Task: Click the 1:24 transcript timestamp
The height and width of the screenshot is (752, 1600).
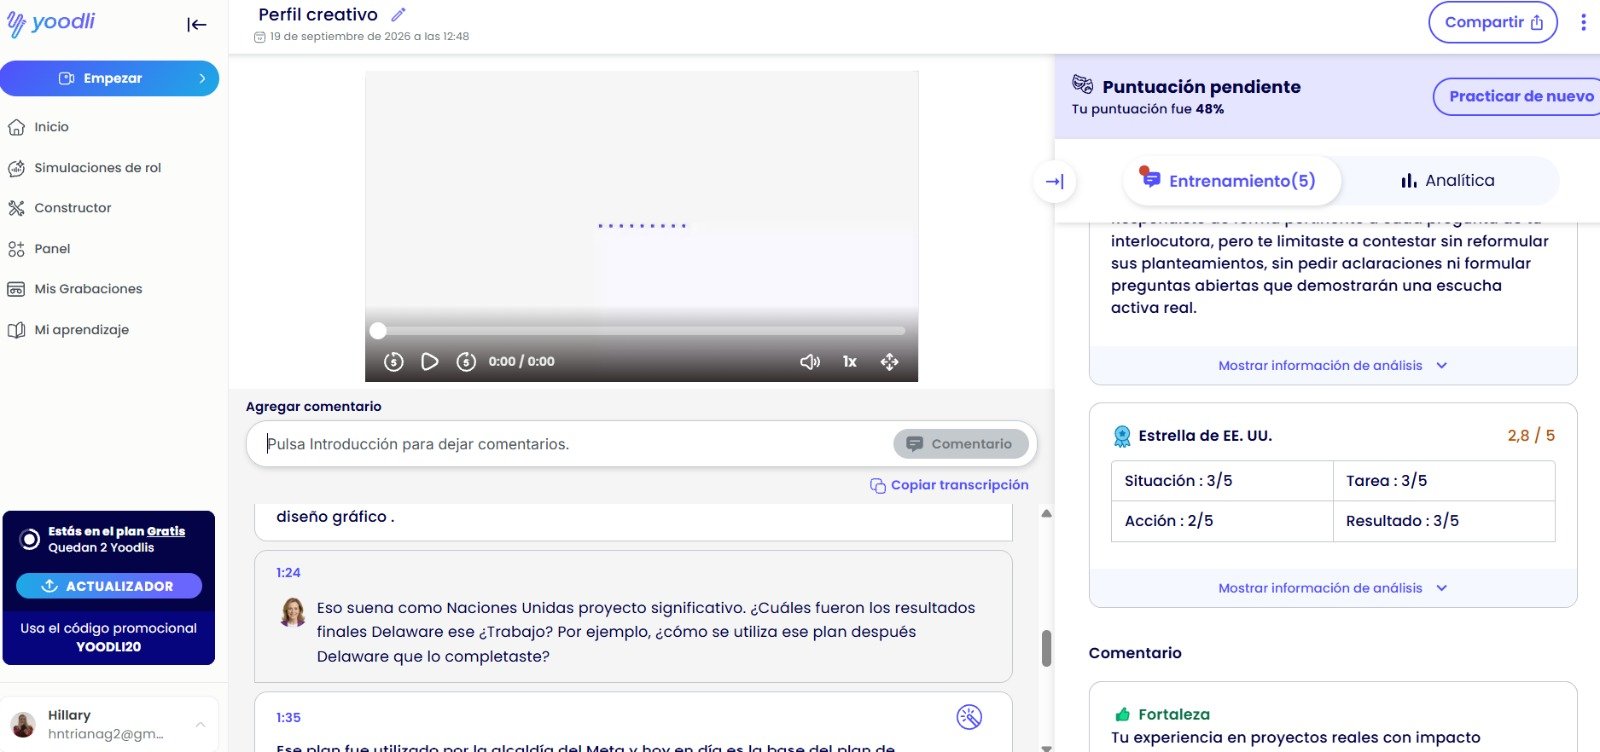Action: [x=288, y=573]
